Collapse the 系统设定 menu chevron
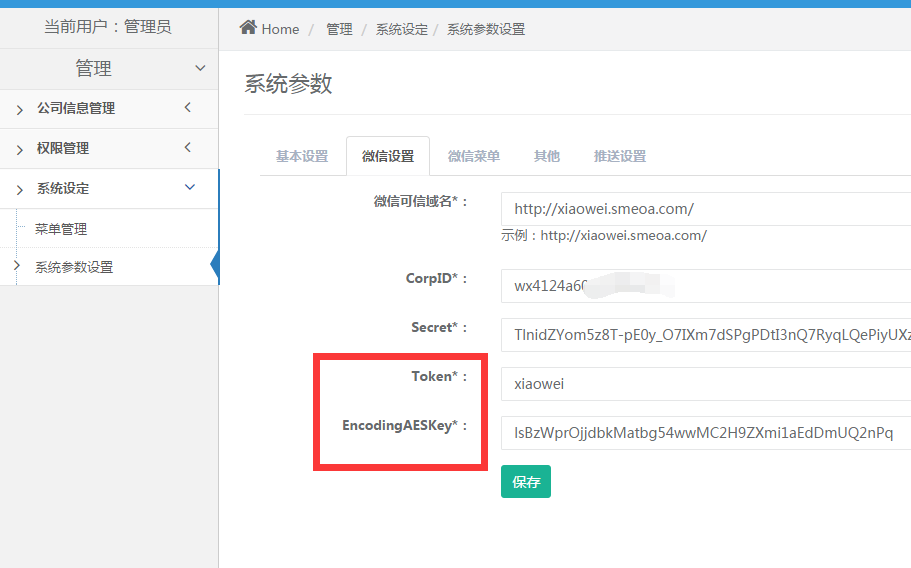 coord(190,188)
